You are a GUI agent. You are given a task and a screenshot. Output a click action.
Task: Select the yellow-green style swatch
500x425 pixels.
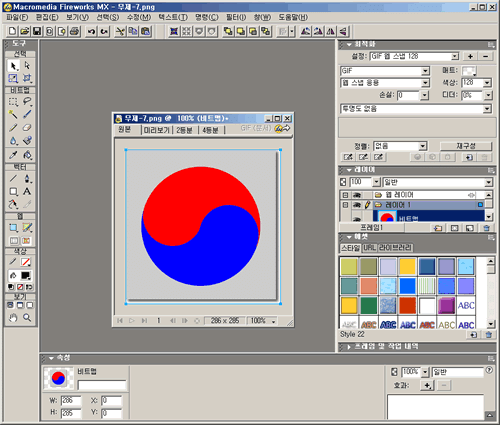pyautogui.click(x=349, y=267)
